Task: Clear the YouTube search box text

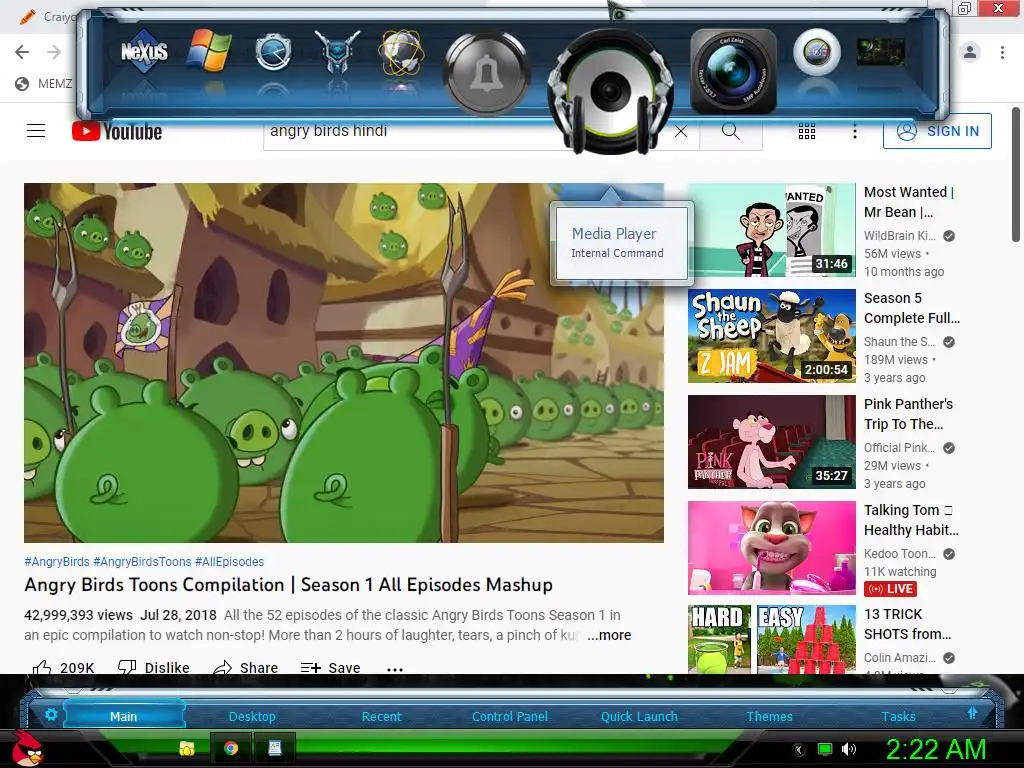Action: [680, 131]
